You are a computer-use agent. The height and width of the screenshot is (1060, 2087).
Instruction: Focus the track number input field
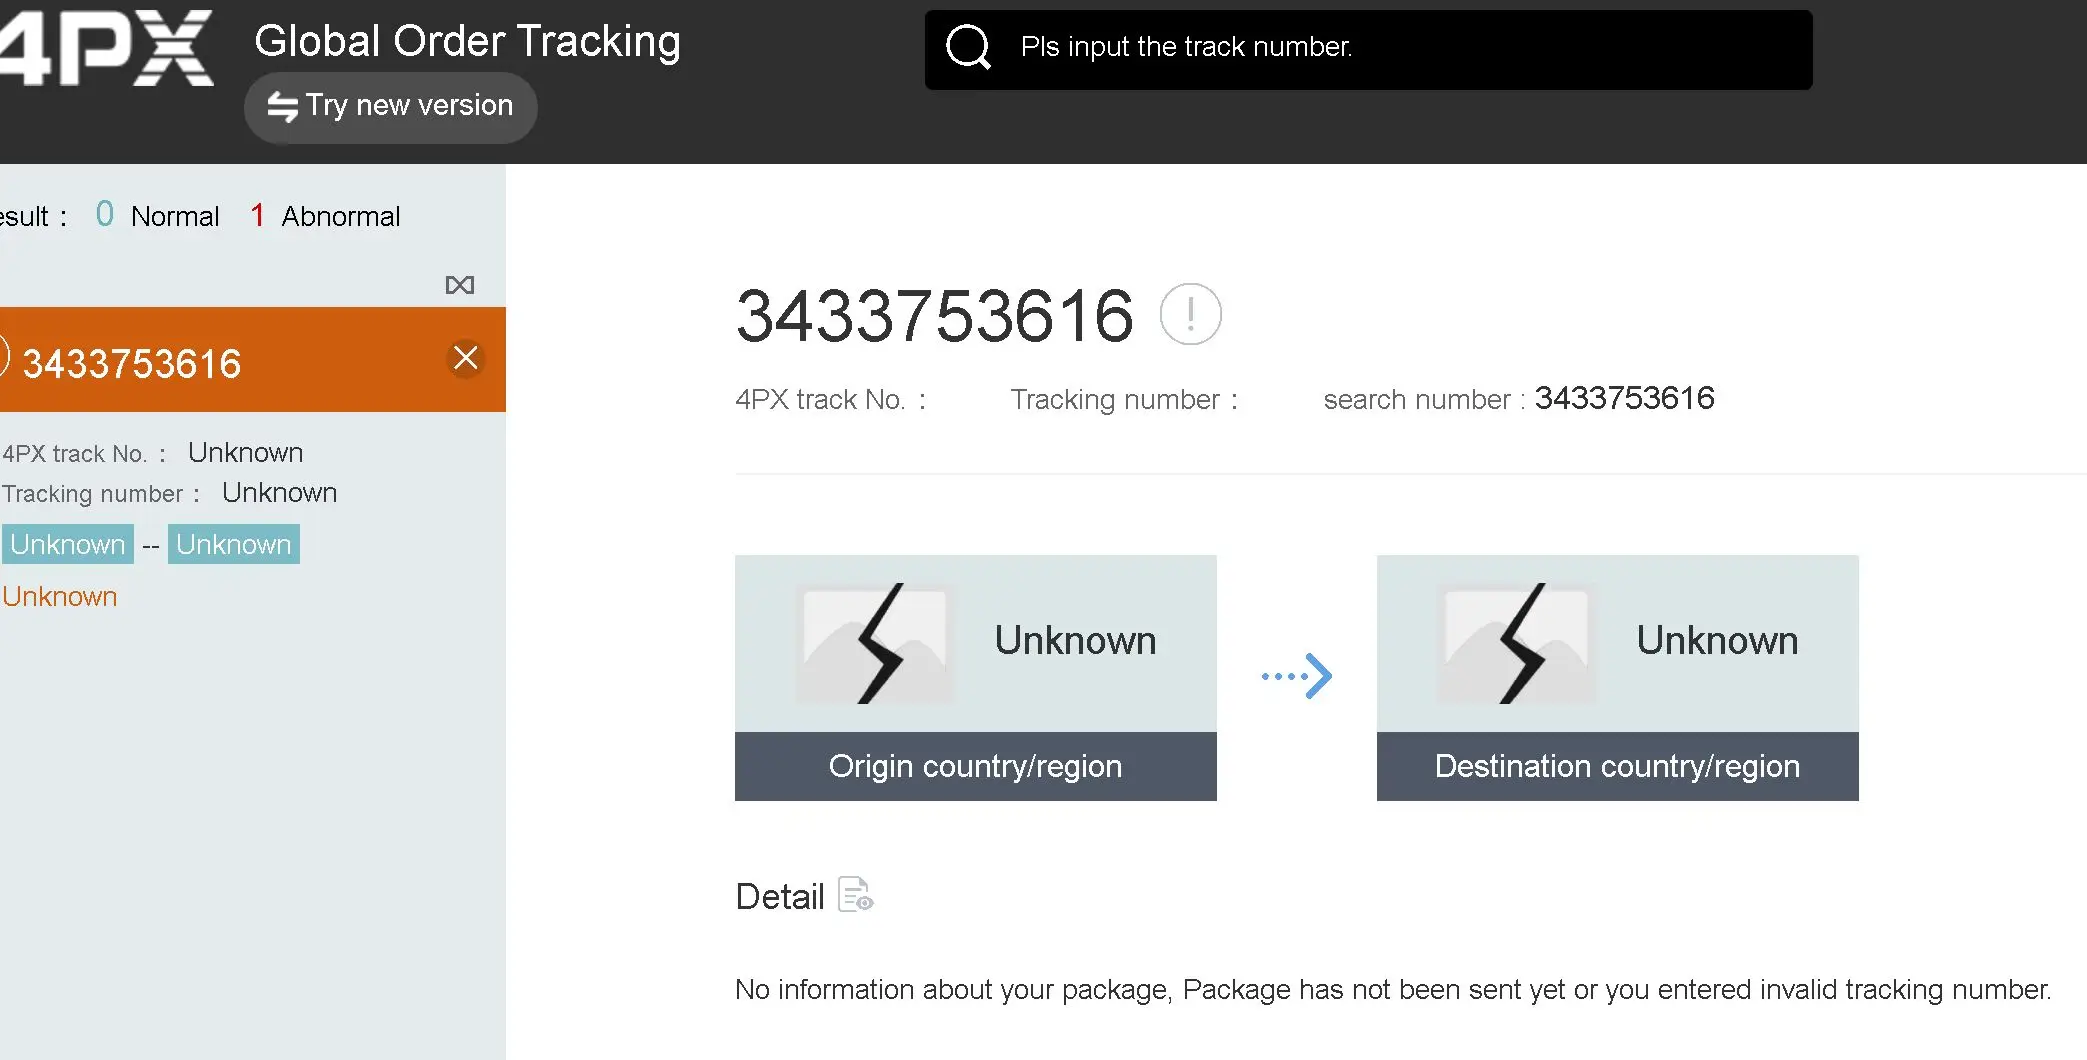pyautogui.click(x=1368, y=49)
